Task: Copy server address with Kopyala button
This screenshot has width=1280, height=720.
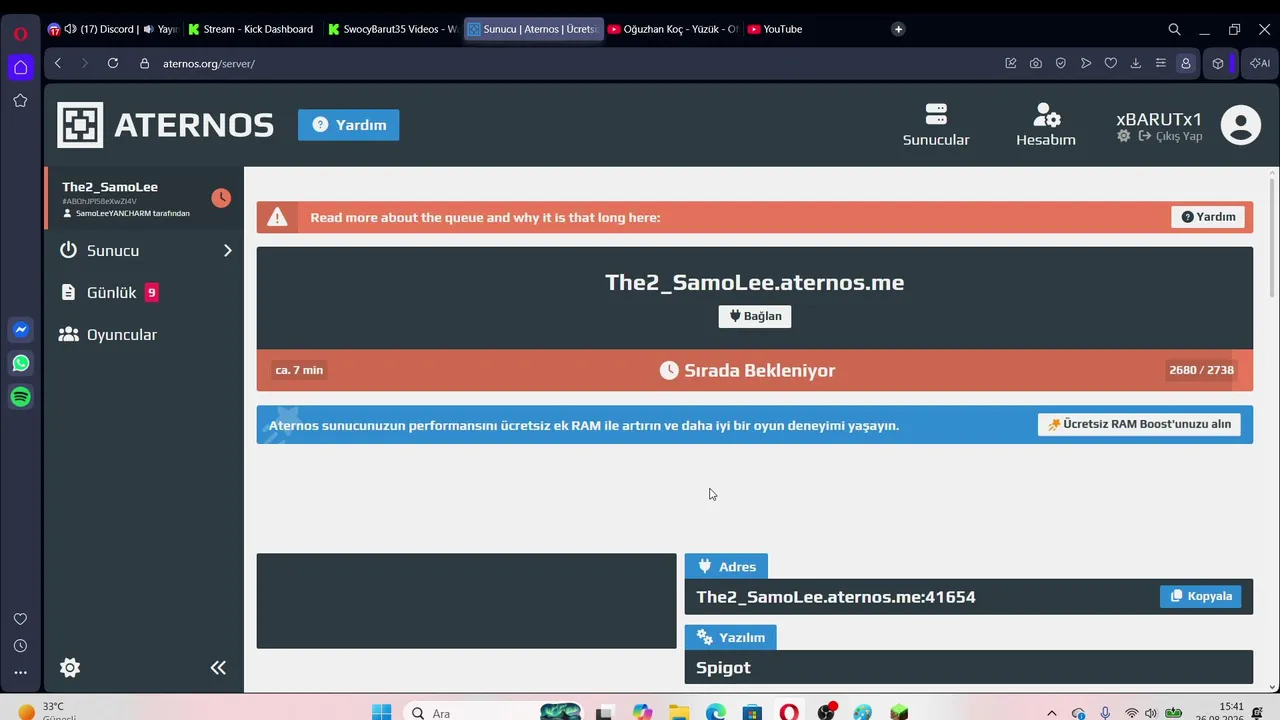Action: pos(1200,596)
